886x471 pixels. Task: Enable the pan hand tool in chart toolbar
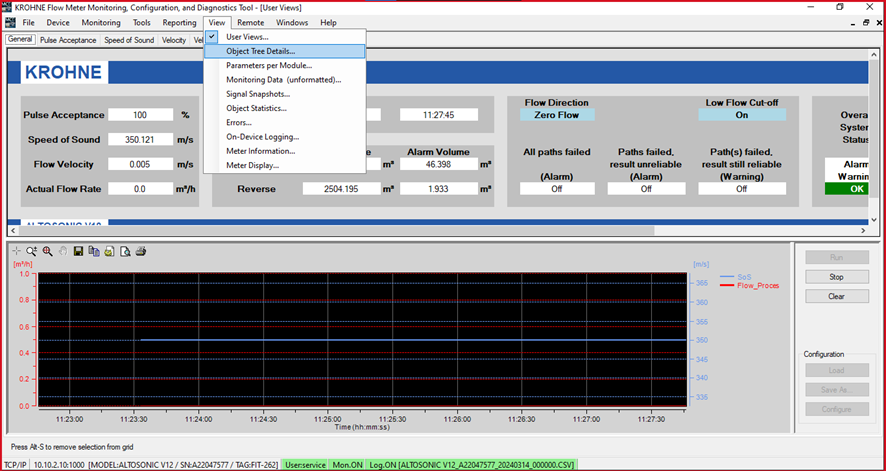(63, 251)
